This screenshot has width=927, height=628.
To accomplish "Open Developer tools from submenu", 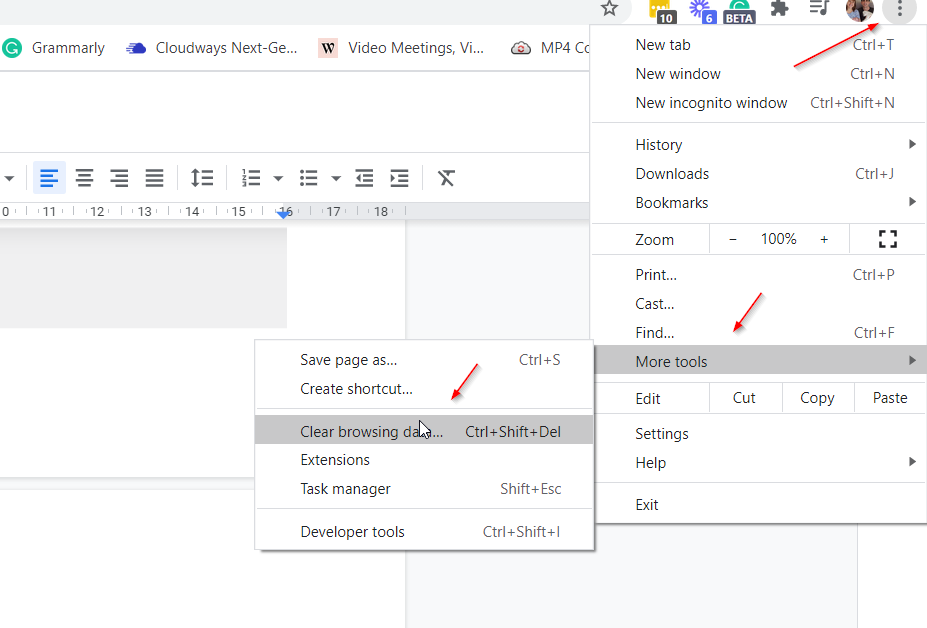I will click(424, 532).
